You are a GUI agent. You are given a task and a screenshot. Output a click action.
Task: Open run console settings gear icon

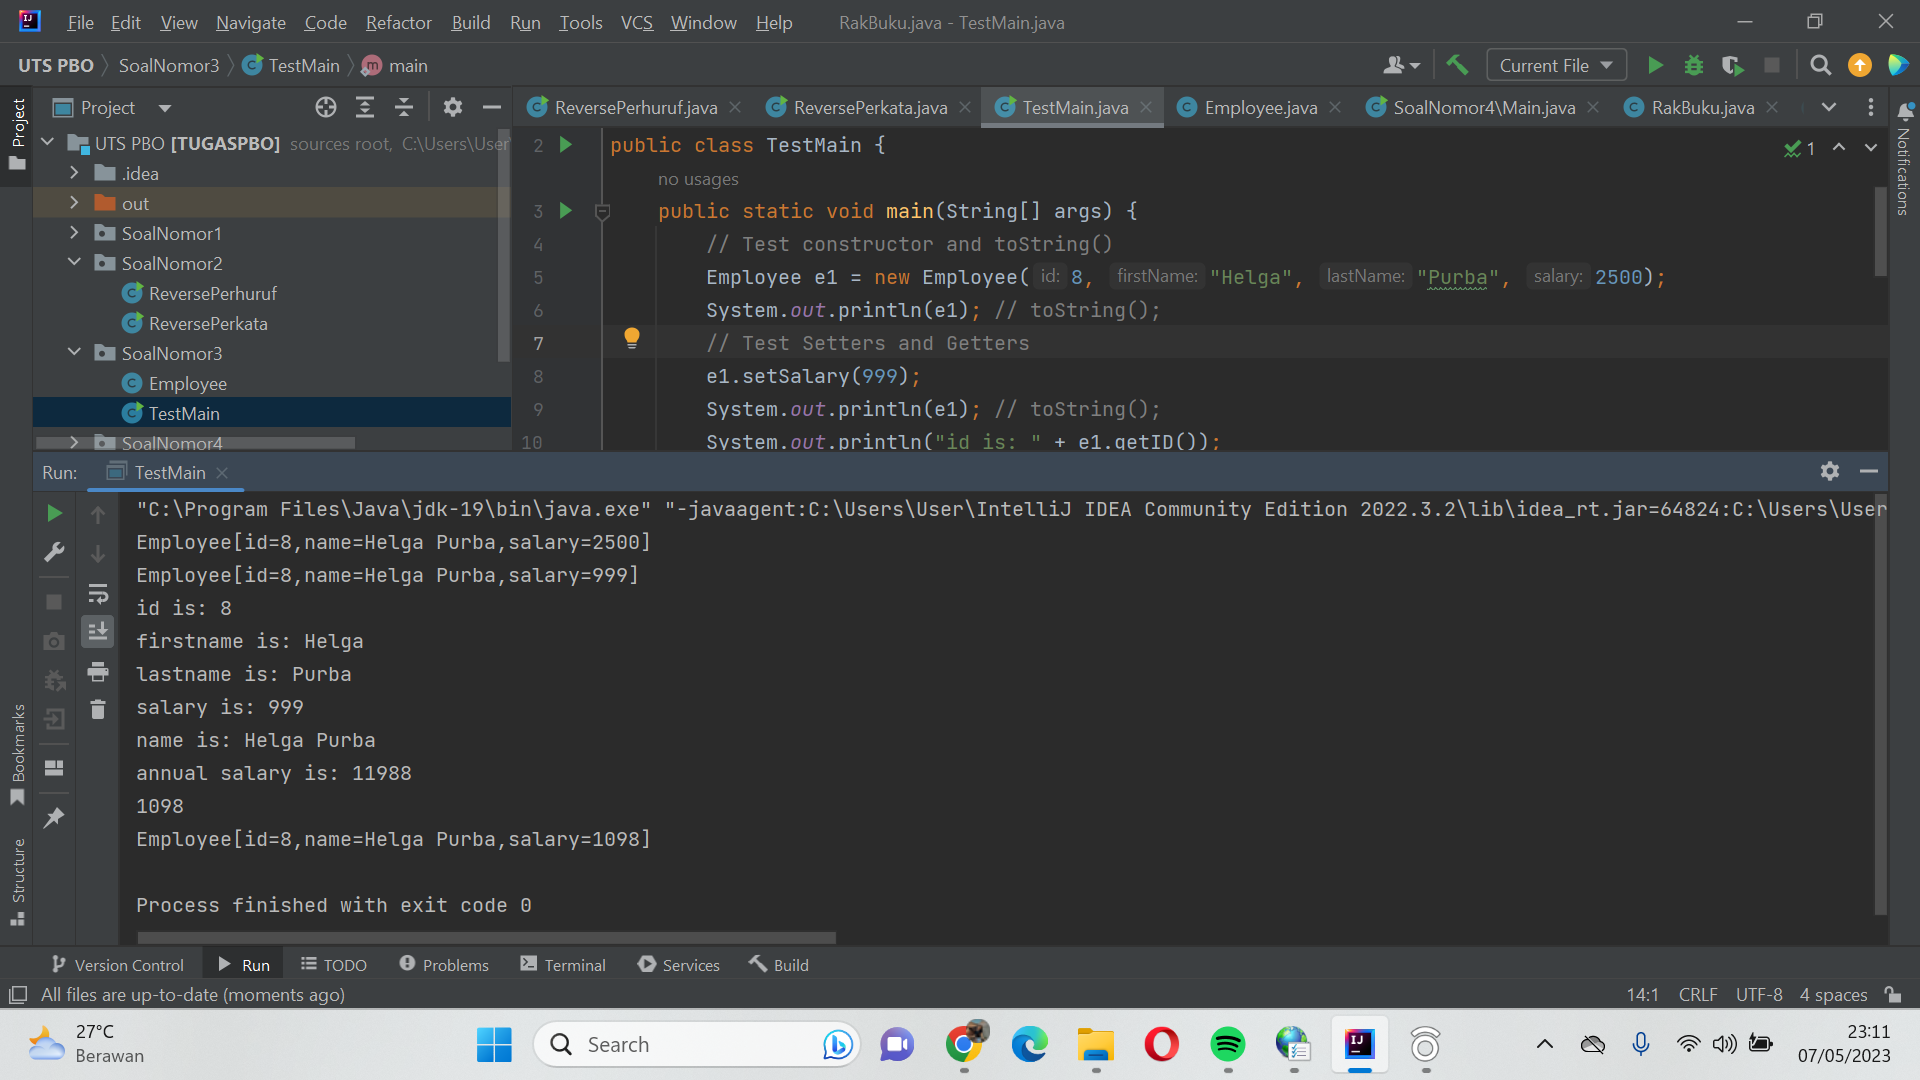pyautogui.click(x=1830, y=471)
